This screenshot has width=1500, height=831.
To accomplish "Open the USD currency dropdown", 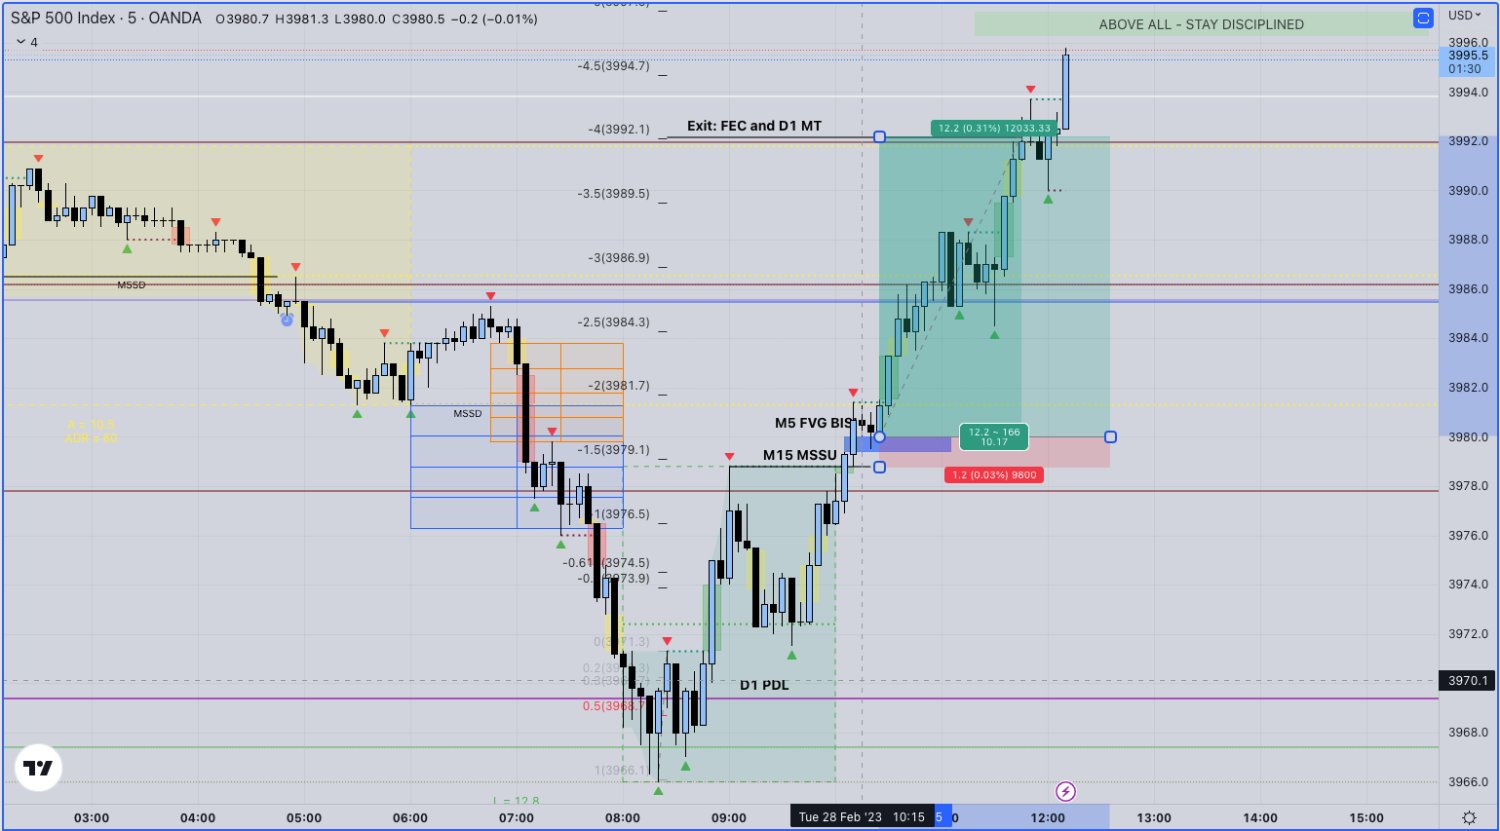I will pyautogui.click(x=1467, y=15).
